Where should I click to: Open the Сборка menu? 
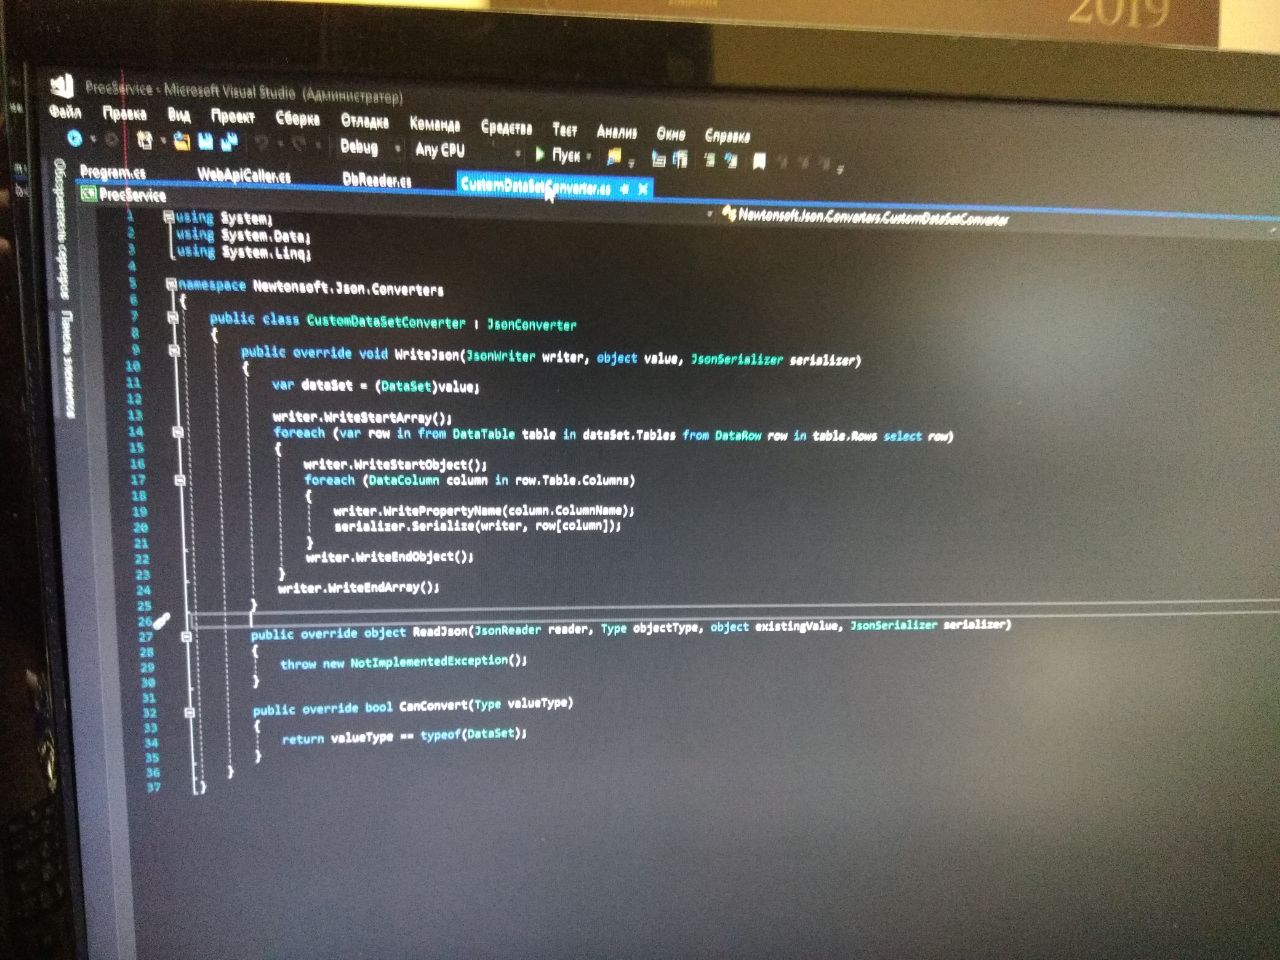click(297, 119)
